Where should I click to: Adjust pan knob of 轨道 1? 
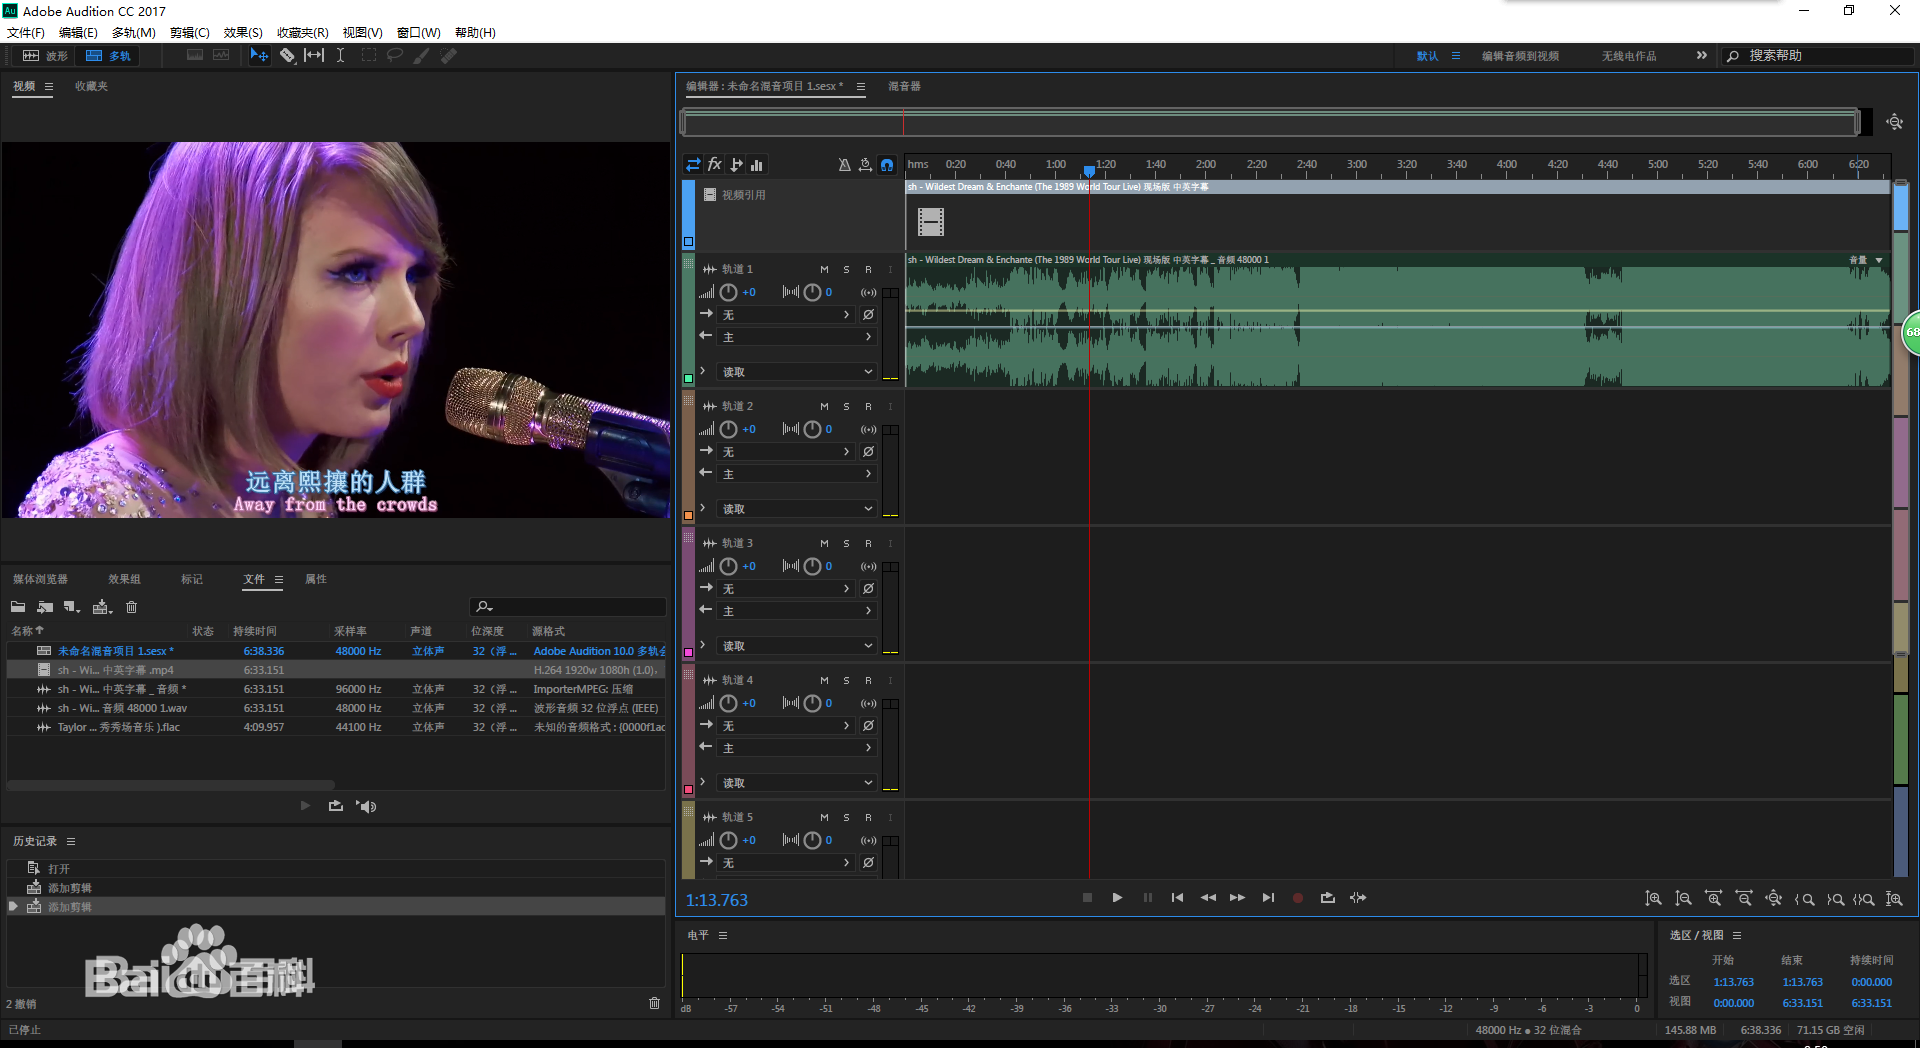(812, 292)
